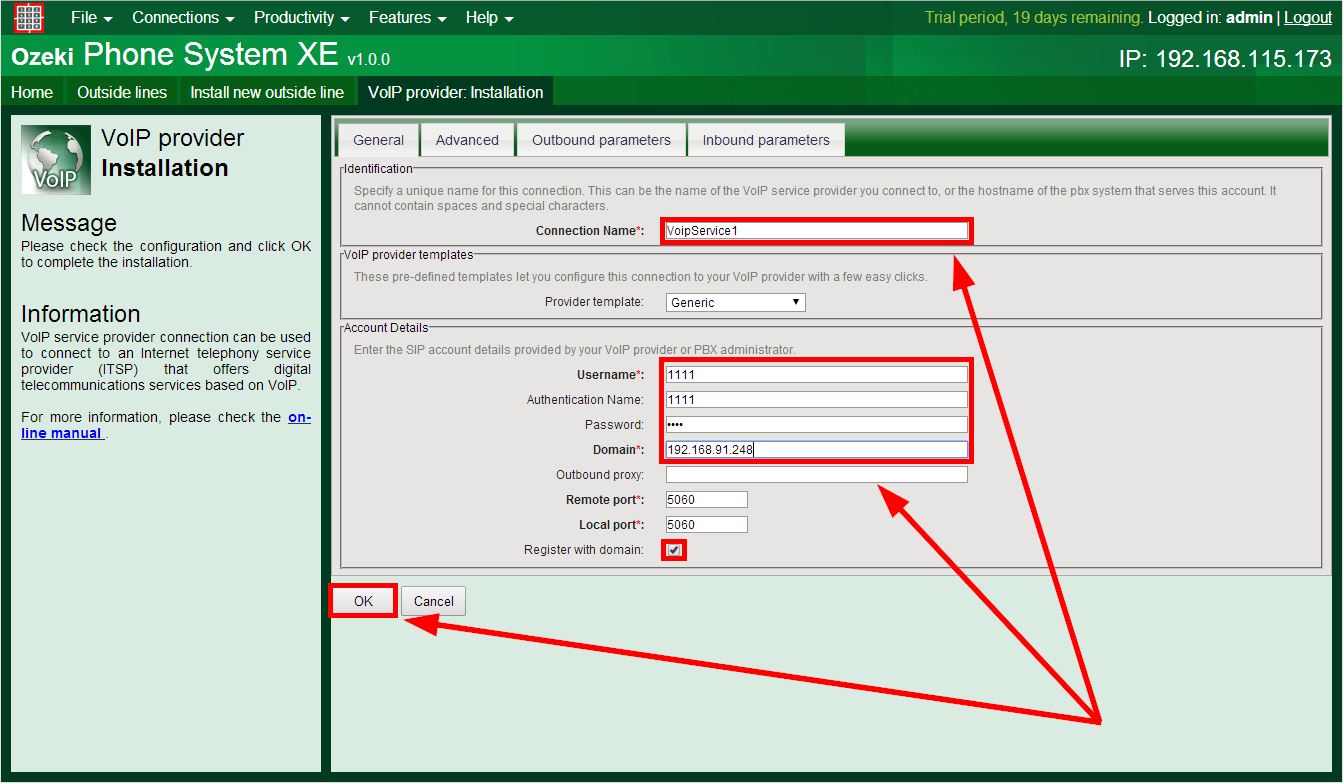Click the Authentication Name field
This screenshot has height=783, width=1343.
point(817,400)
